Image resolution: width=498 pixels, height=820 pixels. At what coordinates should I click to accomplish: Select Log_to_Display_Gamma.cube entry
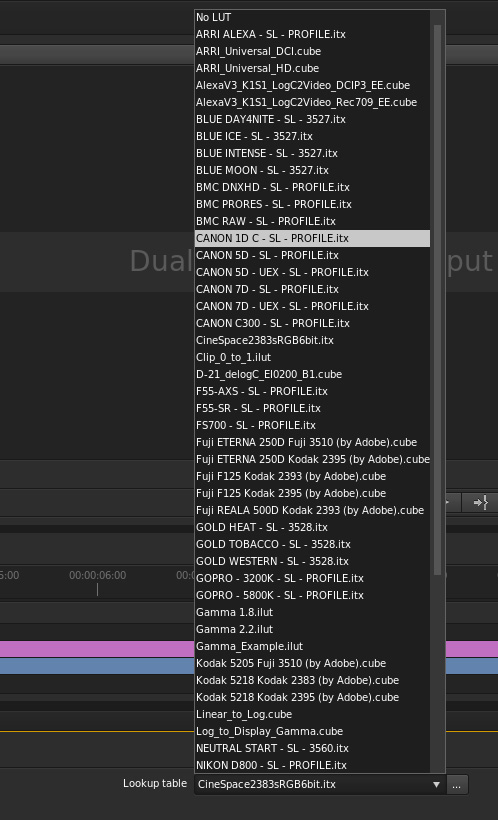(x=312, y=731)
